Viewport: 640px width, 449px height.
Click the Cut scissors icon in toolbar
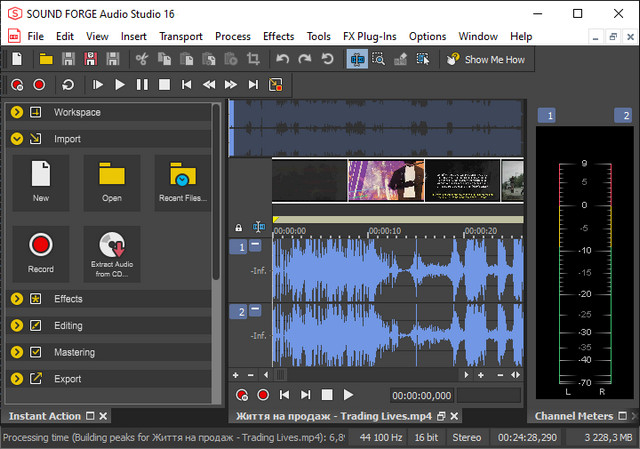(x=142, y=60)
